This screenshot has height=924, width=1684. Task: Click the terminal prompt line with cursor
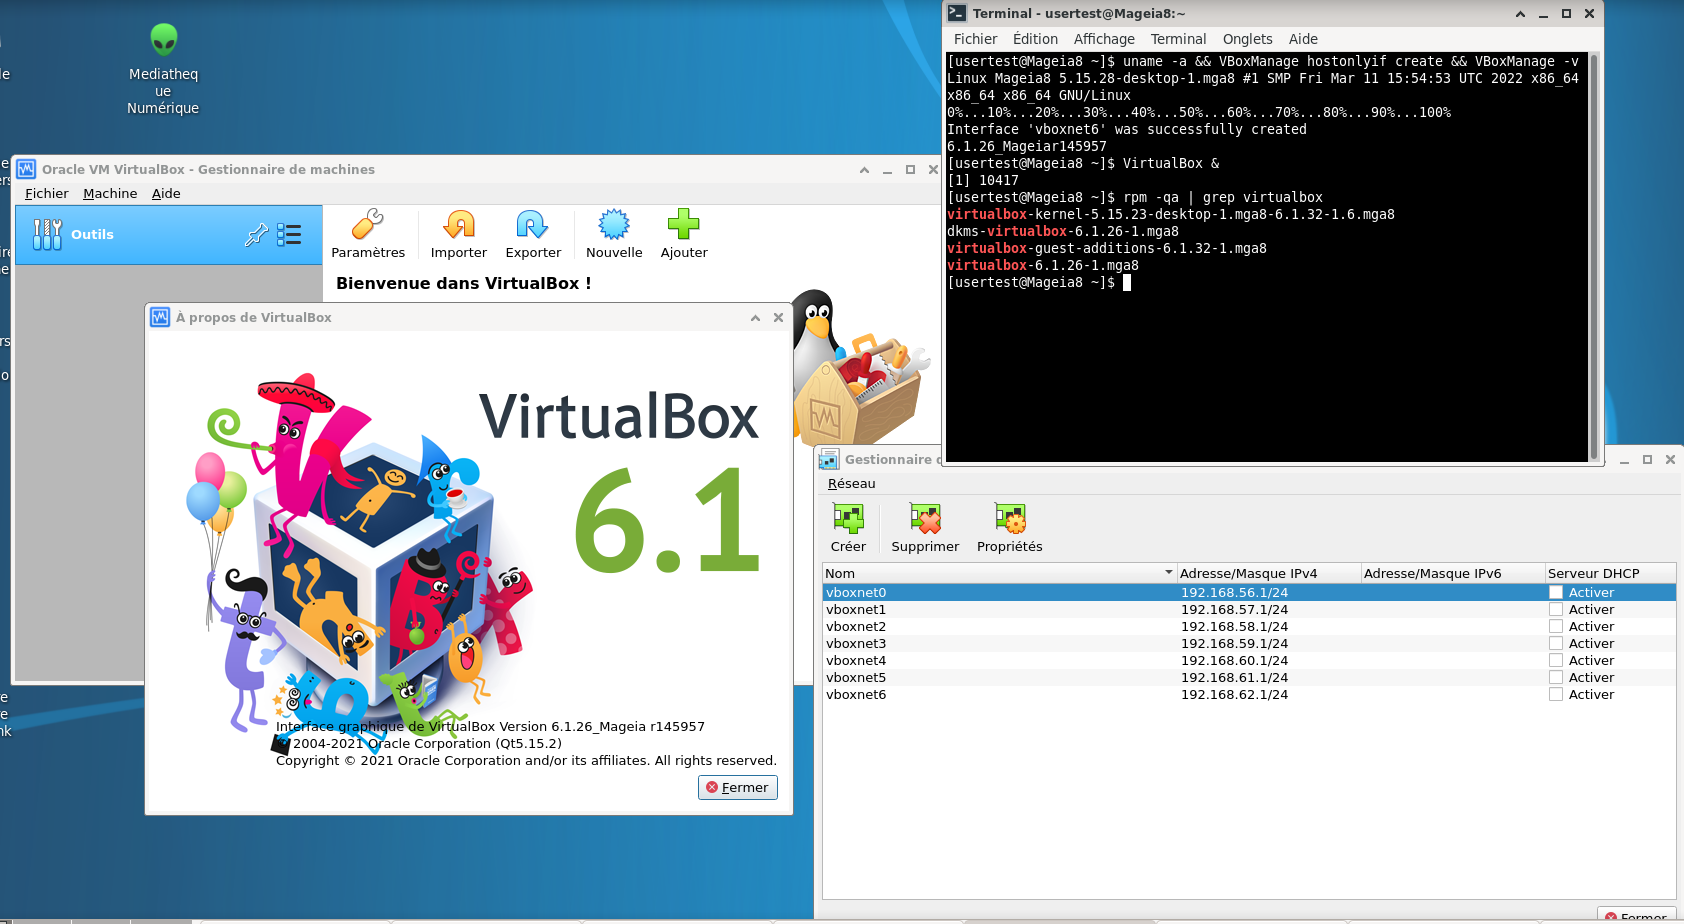tap(1039, 282)
